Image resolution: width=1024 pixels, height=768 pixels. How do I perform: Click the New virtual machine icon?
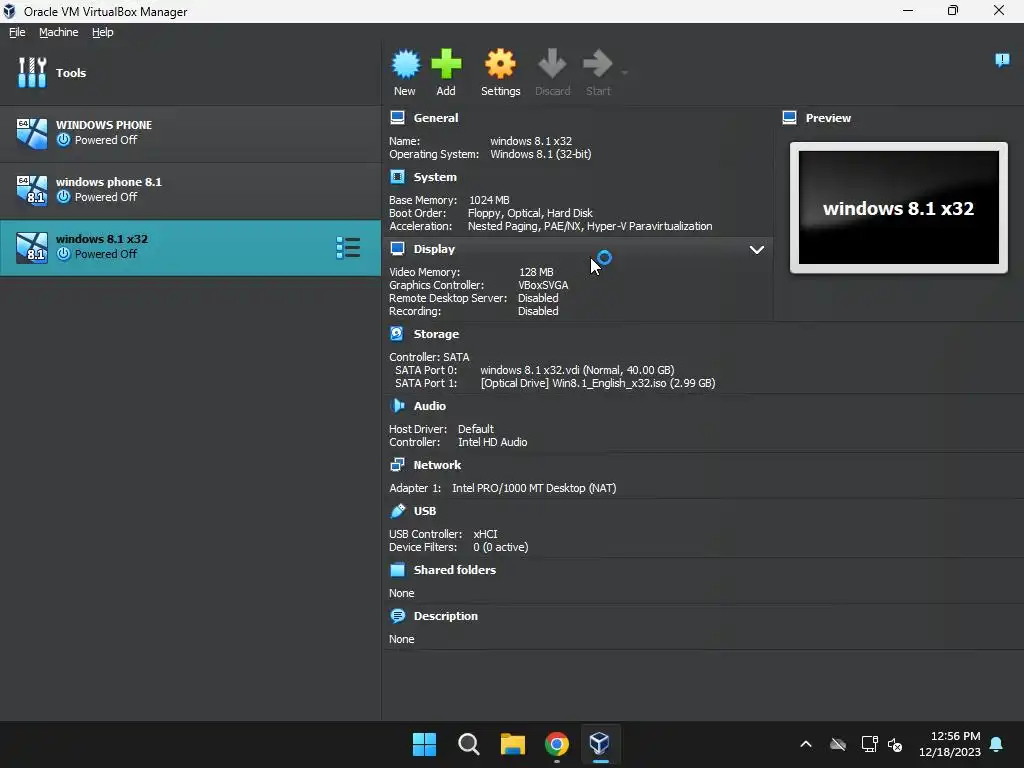click(405, 64)
